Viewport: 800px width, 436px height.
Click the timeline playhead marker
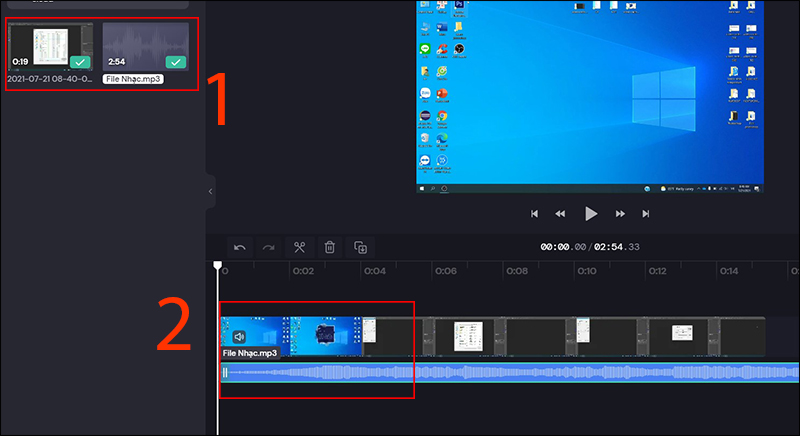tap(217, 266)
